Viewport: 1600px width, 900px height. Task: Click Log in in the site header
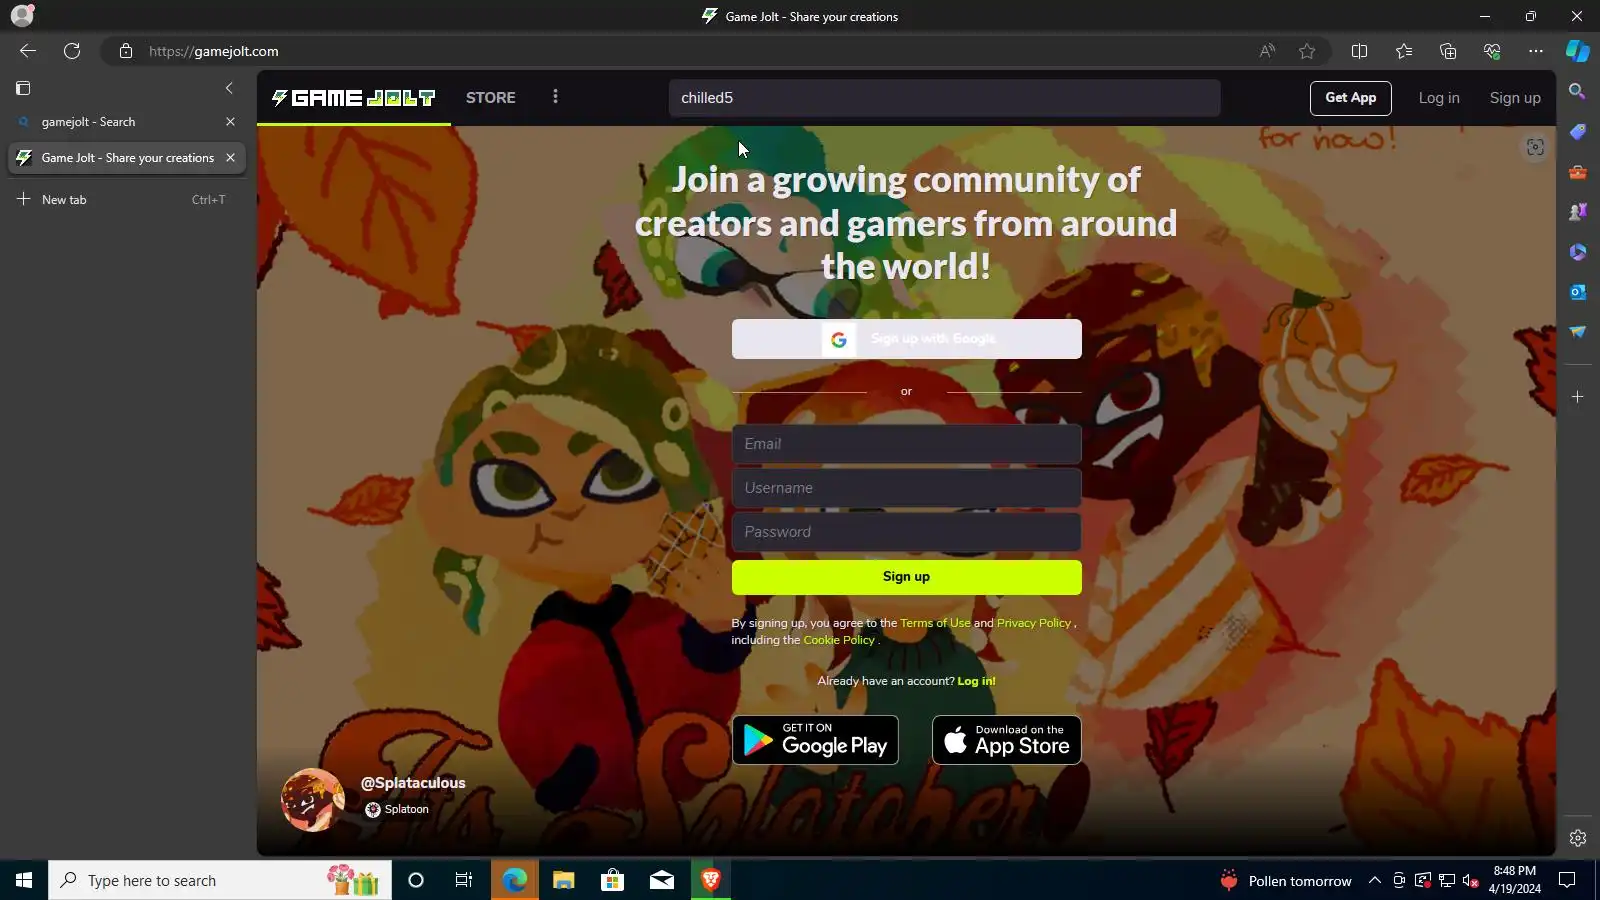pyautogui.click(x=1438, y=98)
